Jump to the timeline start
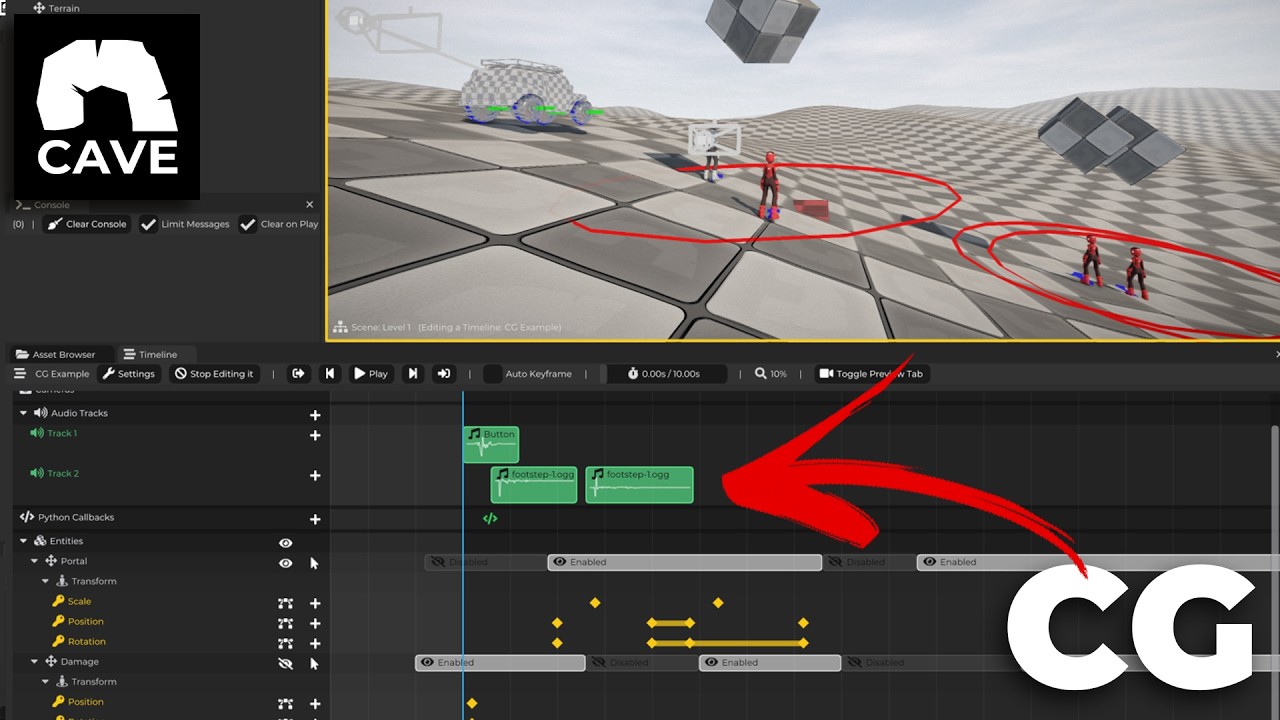1280x720 pixels. pos(298,374)
